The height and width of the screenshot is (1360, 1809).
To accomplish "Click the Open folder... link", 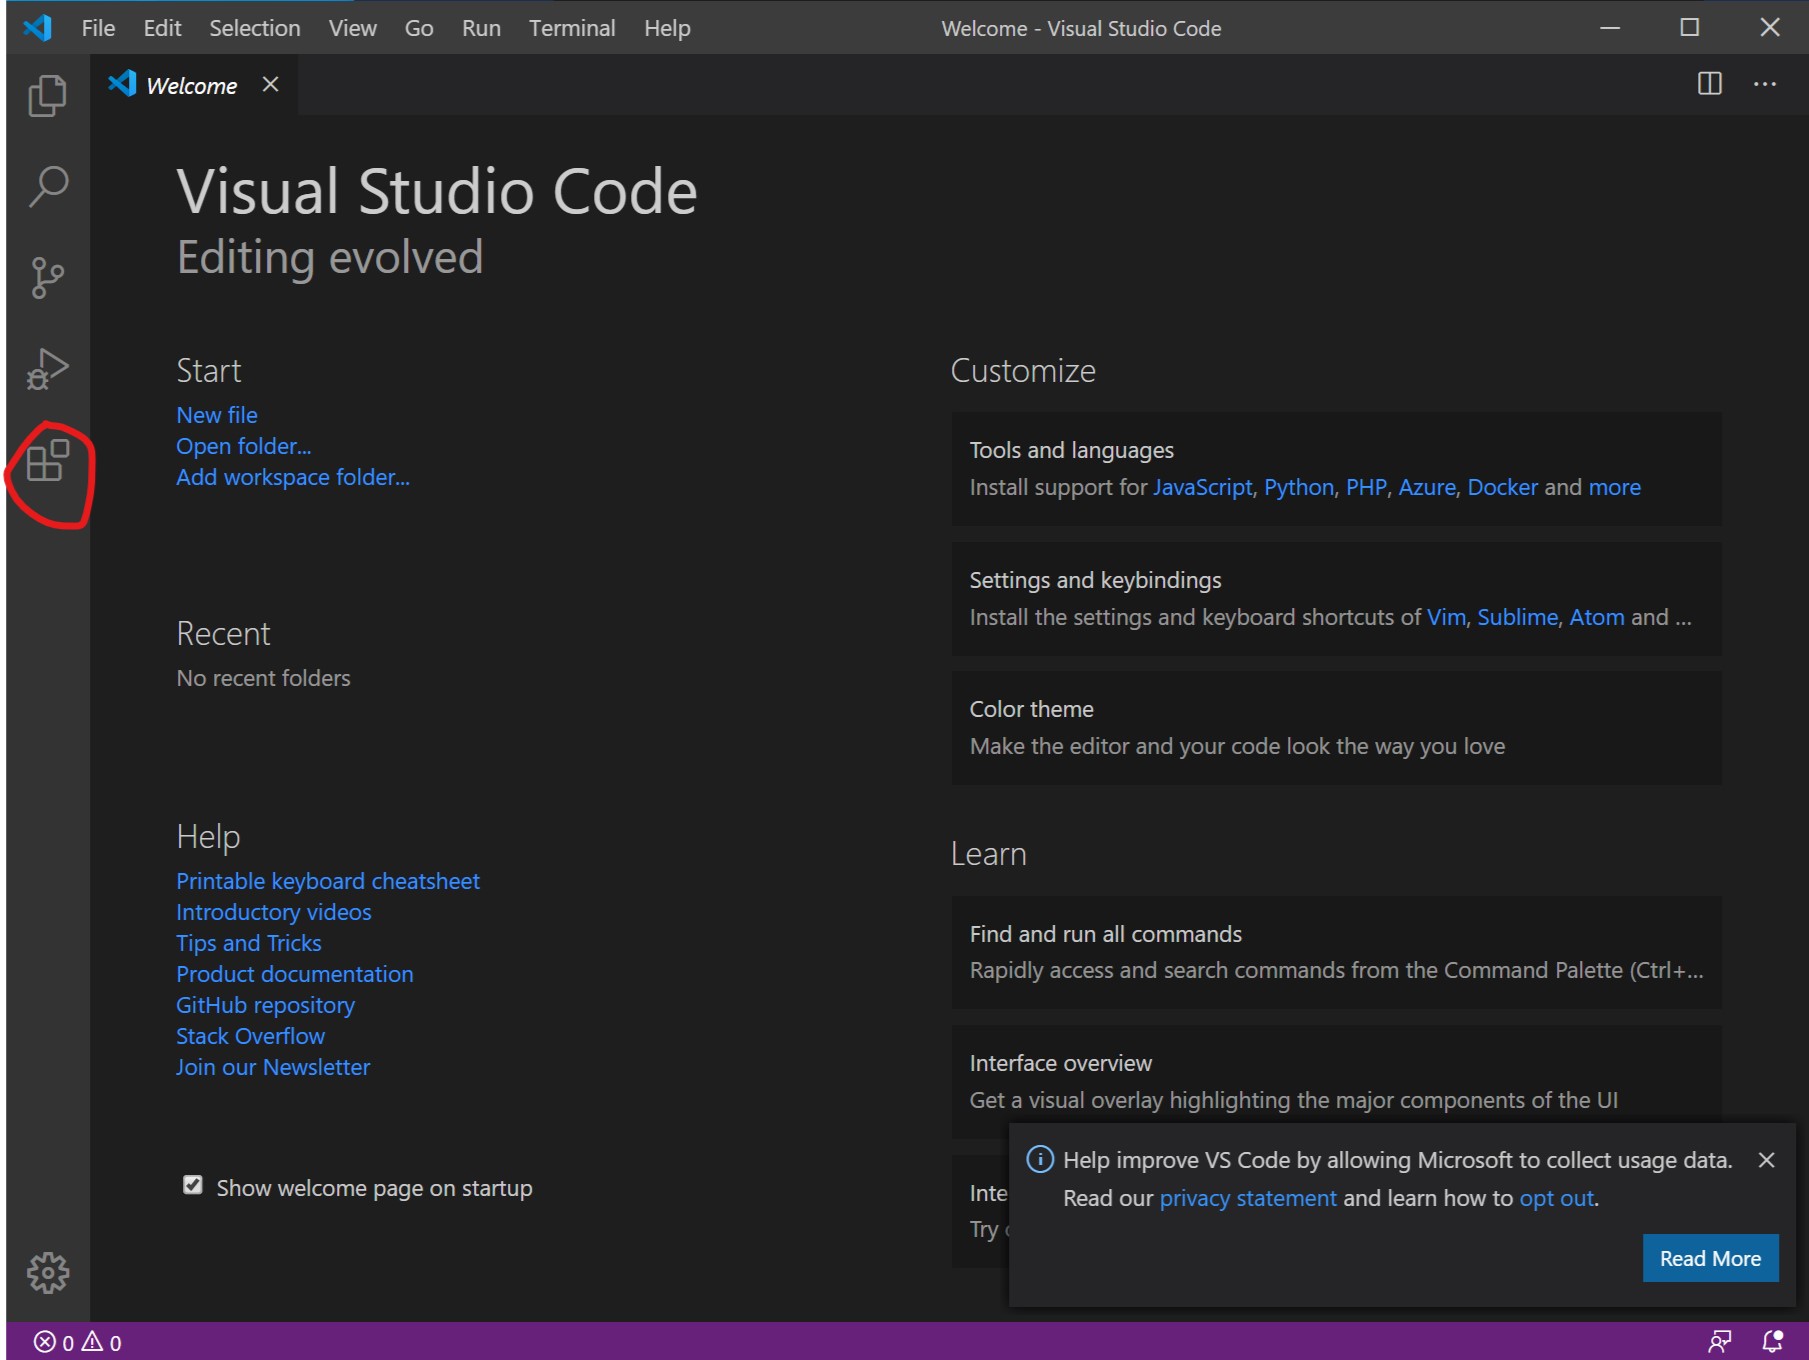I will [x=244, y=446].
